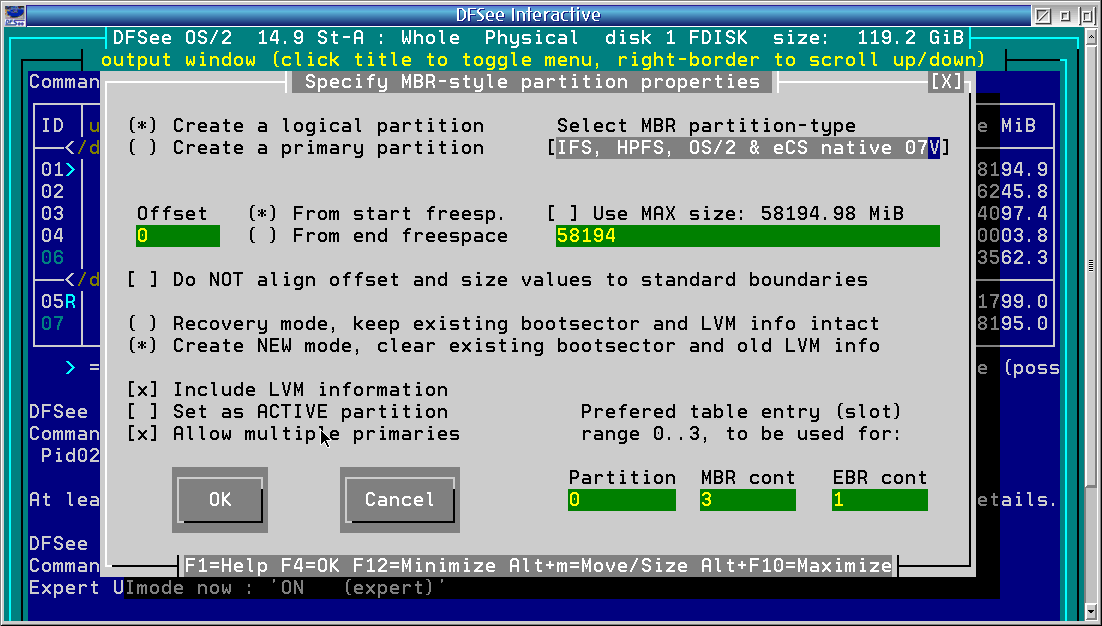Click the Offset input field
The image size is (1102, 626).
click(x=178, y=236)
